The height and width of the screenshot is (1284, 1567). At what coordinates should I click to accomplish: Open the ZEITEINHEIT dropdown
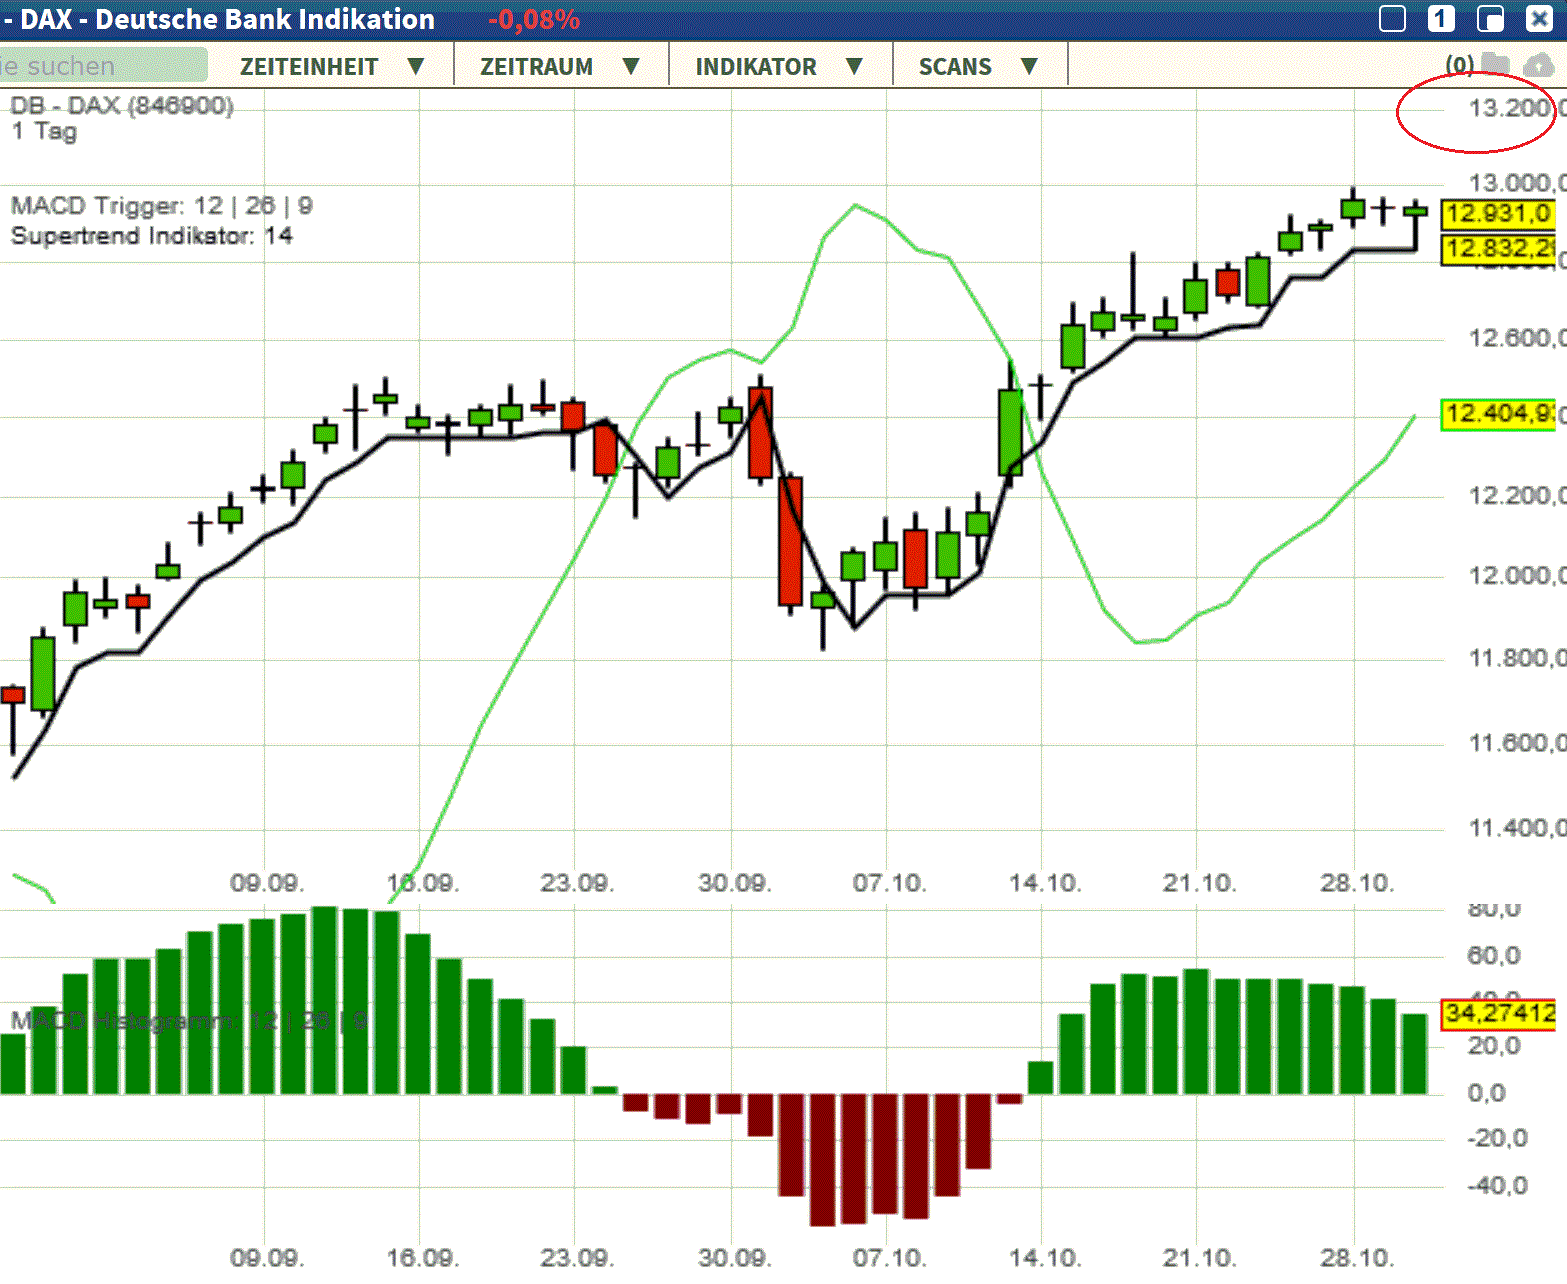(x=330, y=66)
